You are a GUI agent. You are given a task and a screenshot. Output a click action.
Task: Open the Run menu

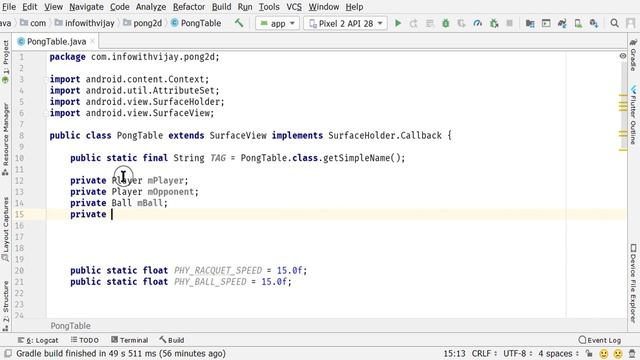coord(244,7)
